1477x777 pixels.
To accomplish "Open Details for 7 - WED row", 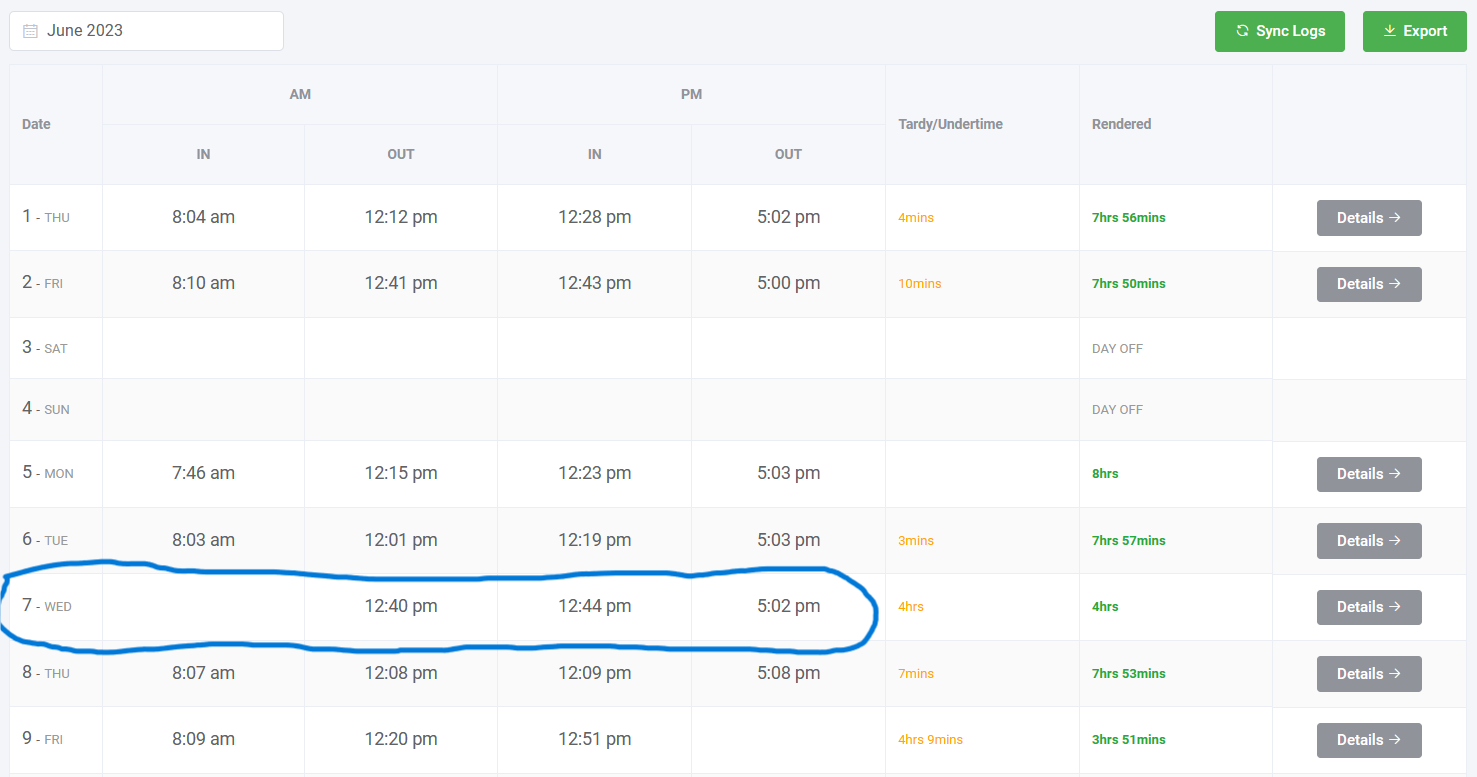I will click(1368, 607).
